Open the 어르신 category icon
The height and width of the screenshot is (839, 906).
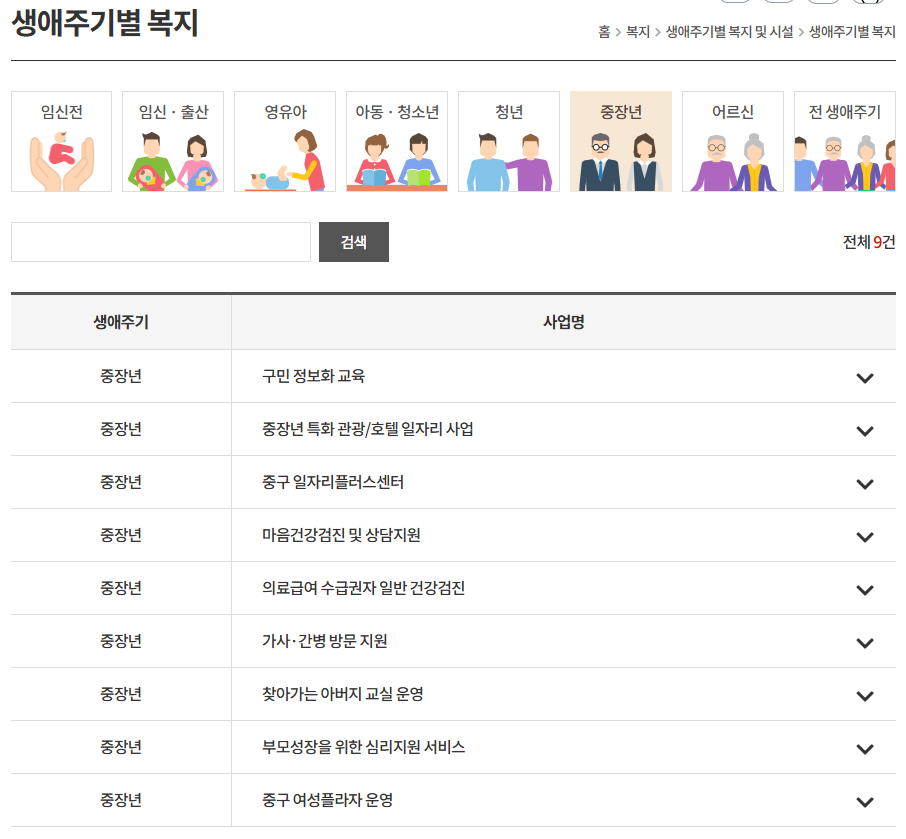pyautogui.click(x=733, y=142)
